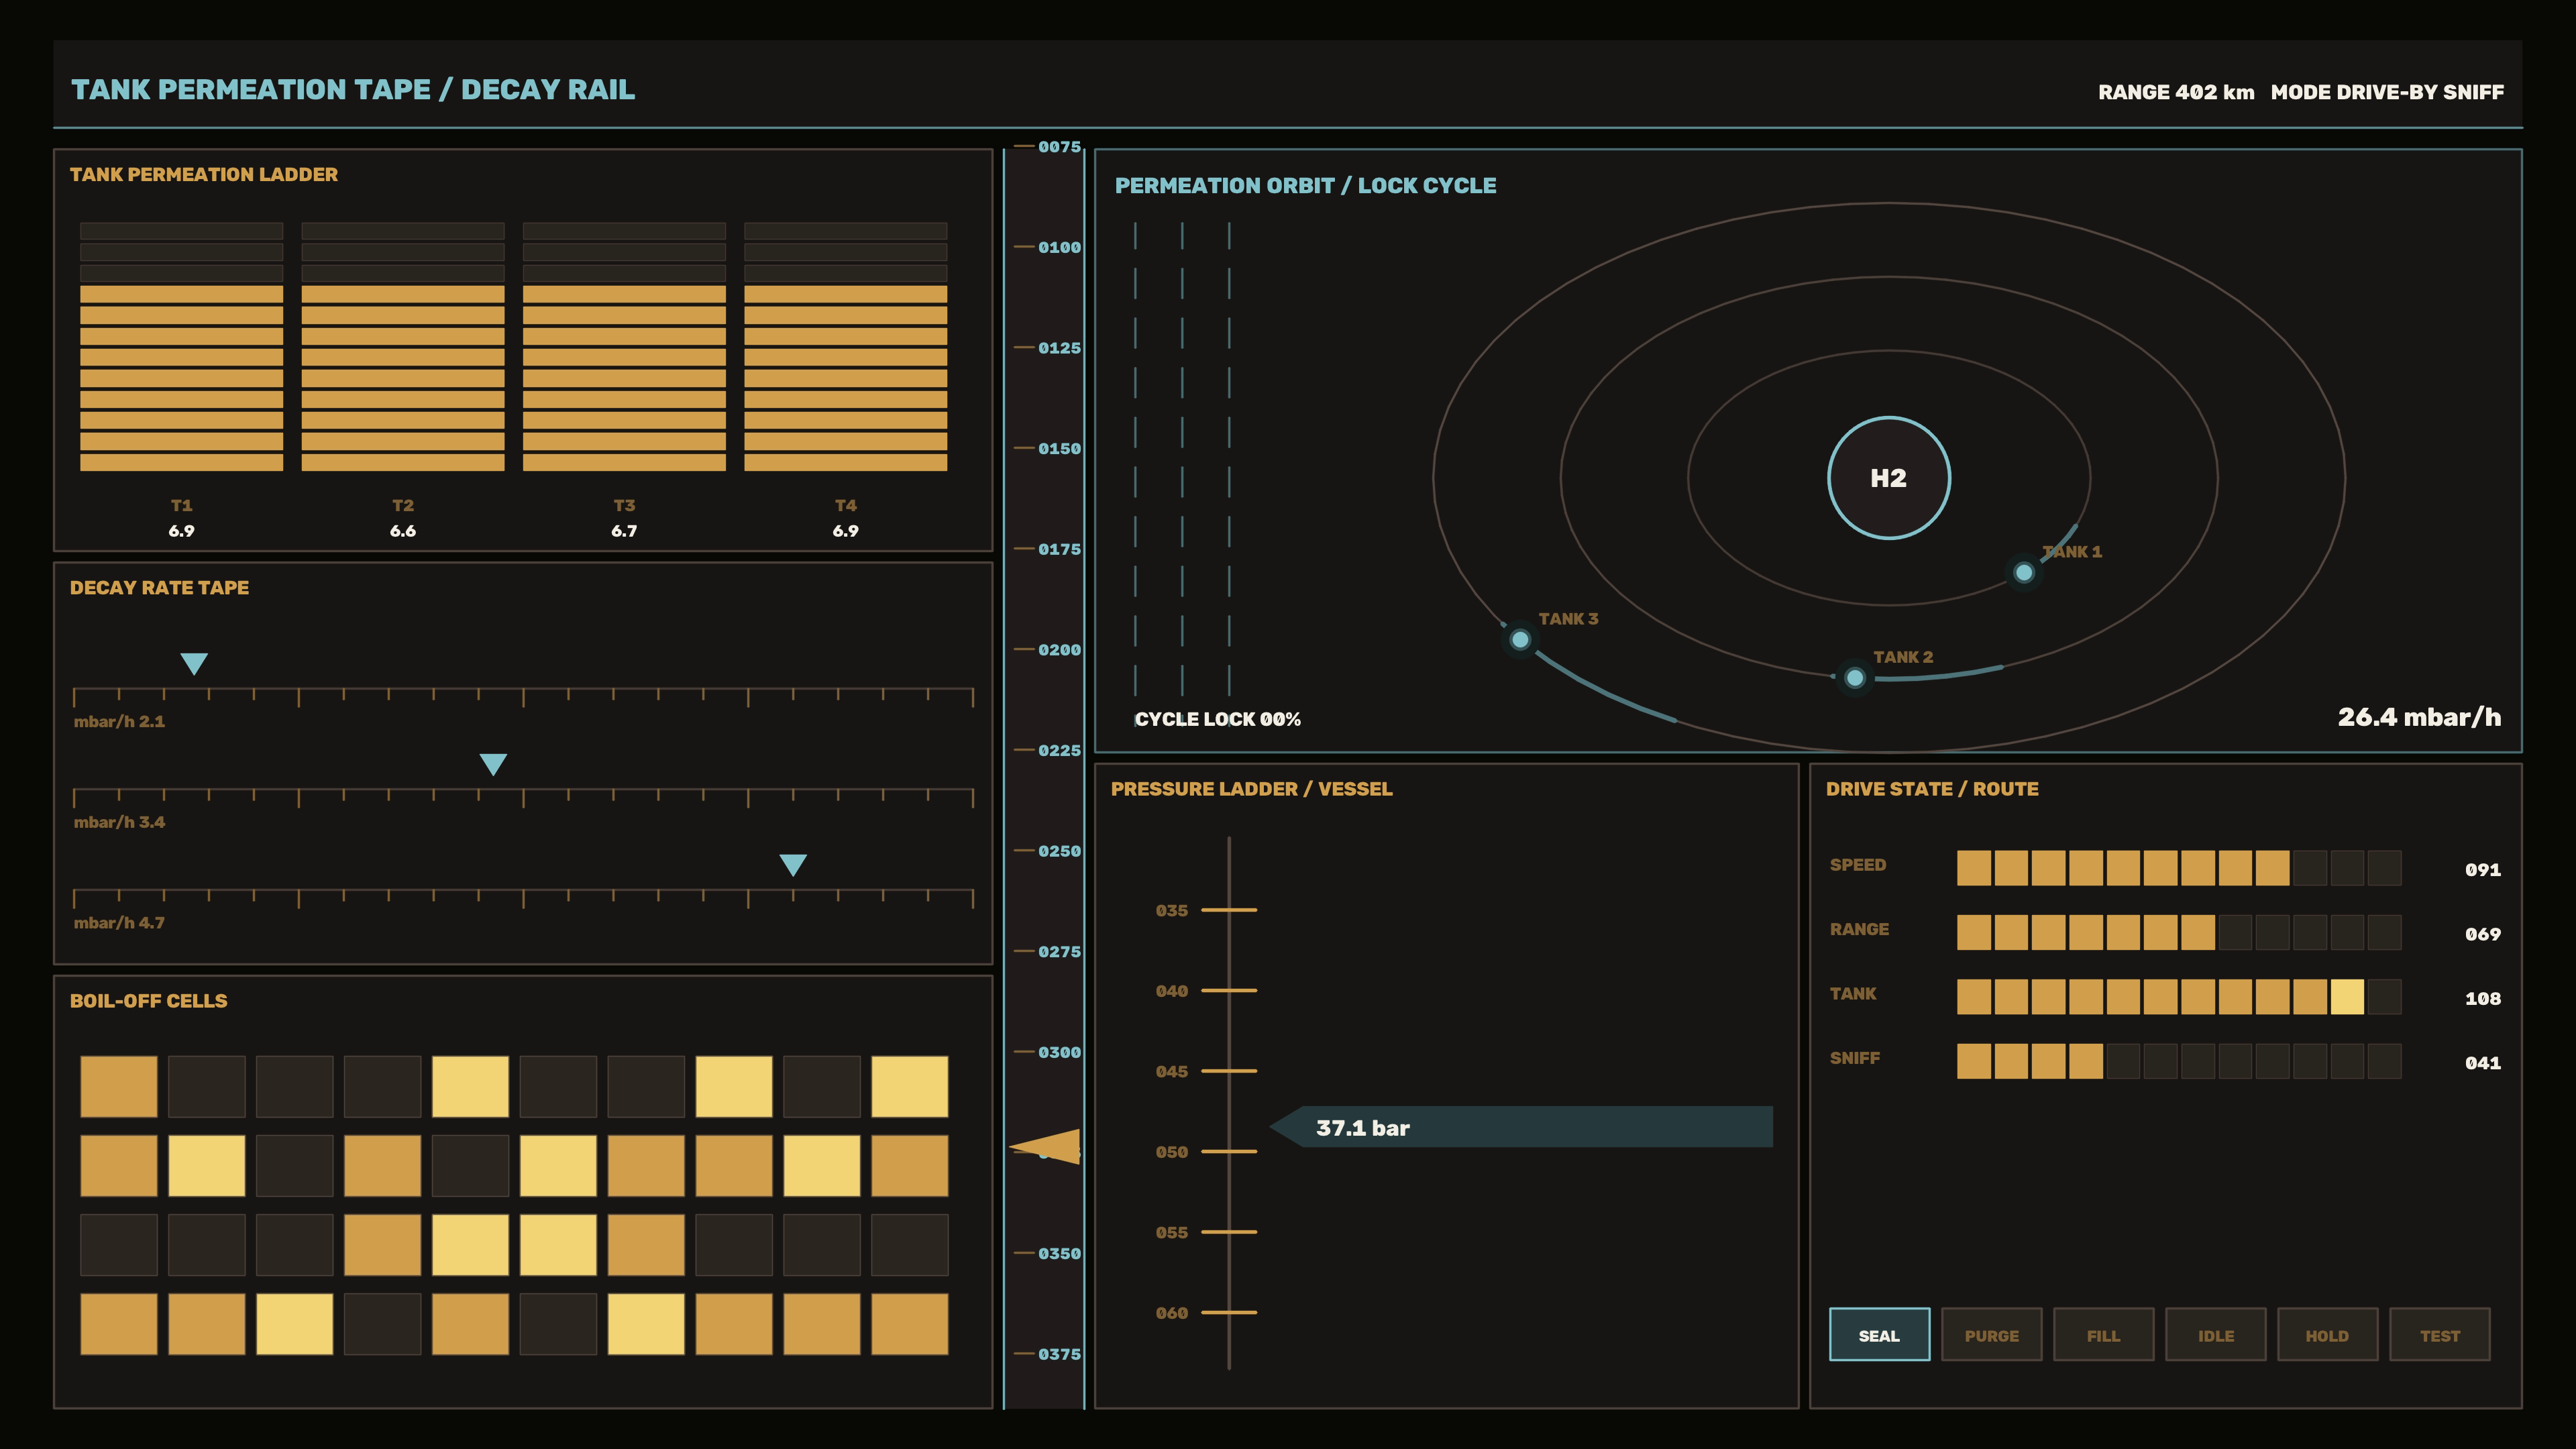
Task: Toggle last boil-off cell in bottom row
Action: tap(909, 1324)
